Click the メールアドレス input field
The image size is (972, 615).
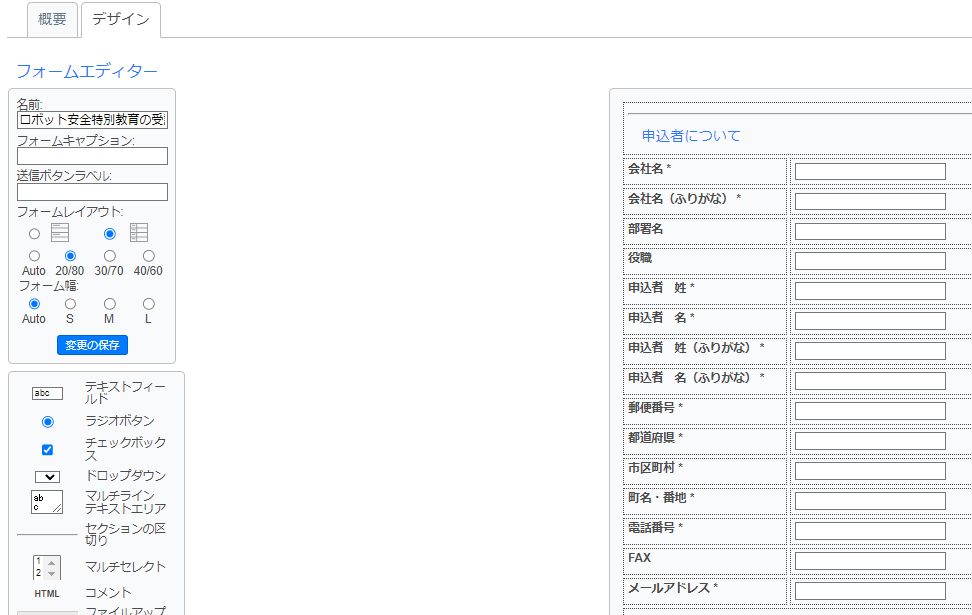[870, 591]
